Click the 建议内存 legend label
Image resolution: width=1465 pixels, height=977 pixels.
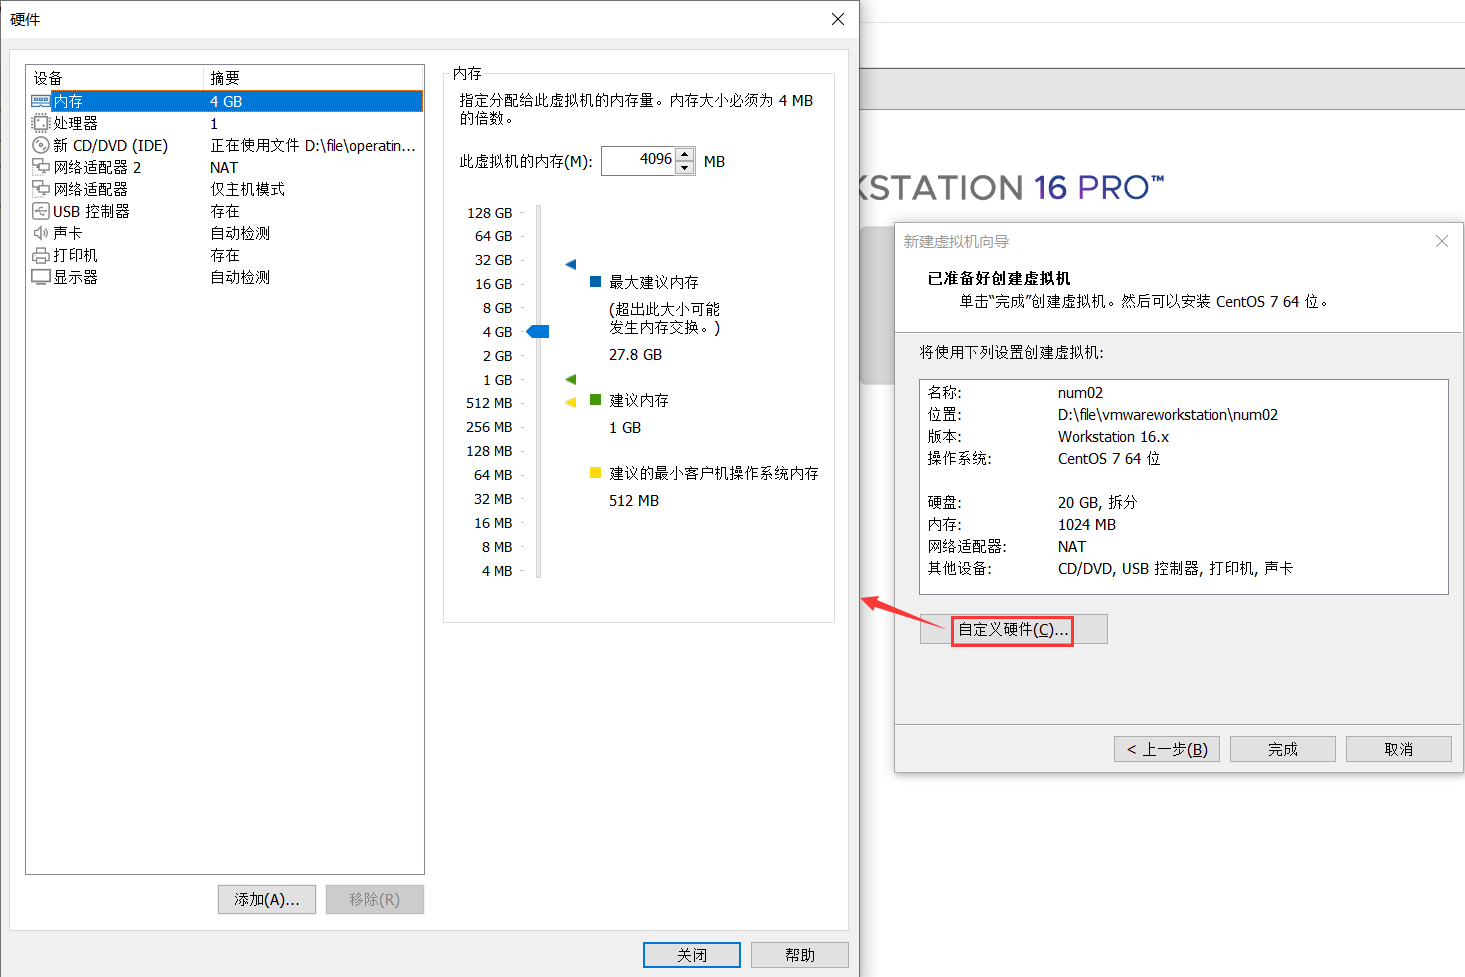639,400
